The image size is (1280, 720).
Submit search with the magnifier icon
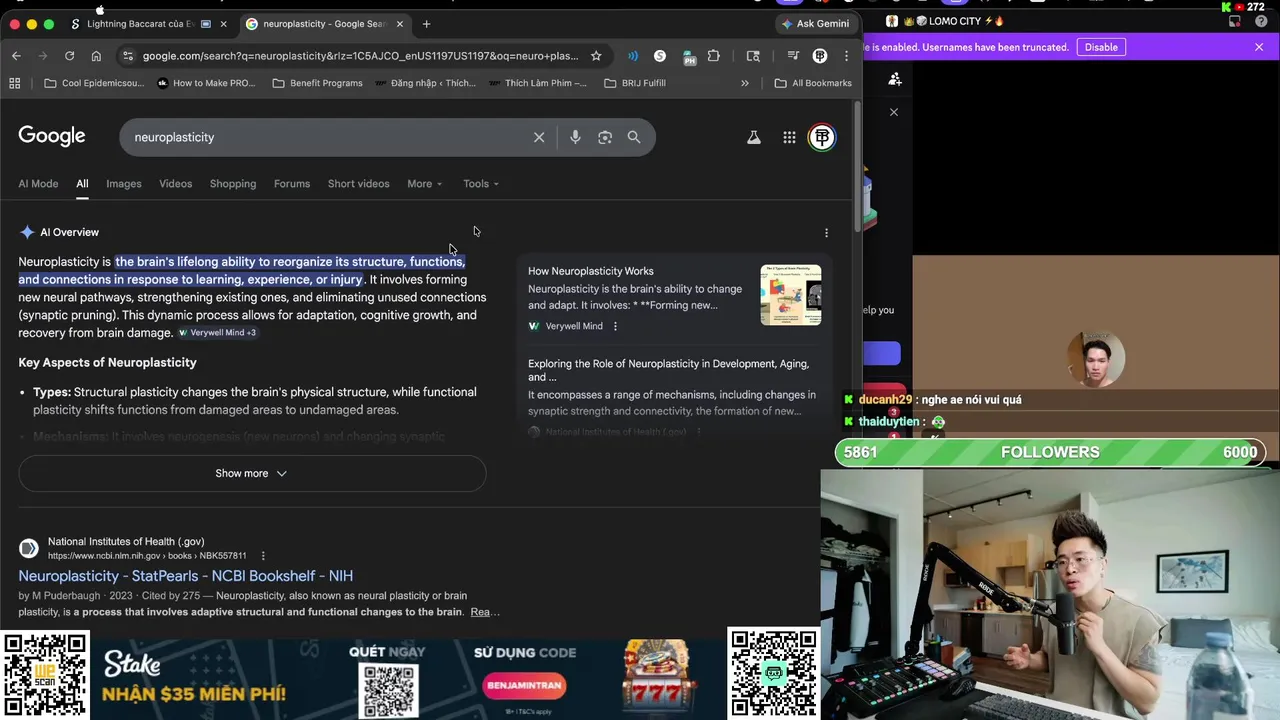coord(634,137)
